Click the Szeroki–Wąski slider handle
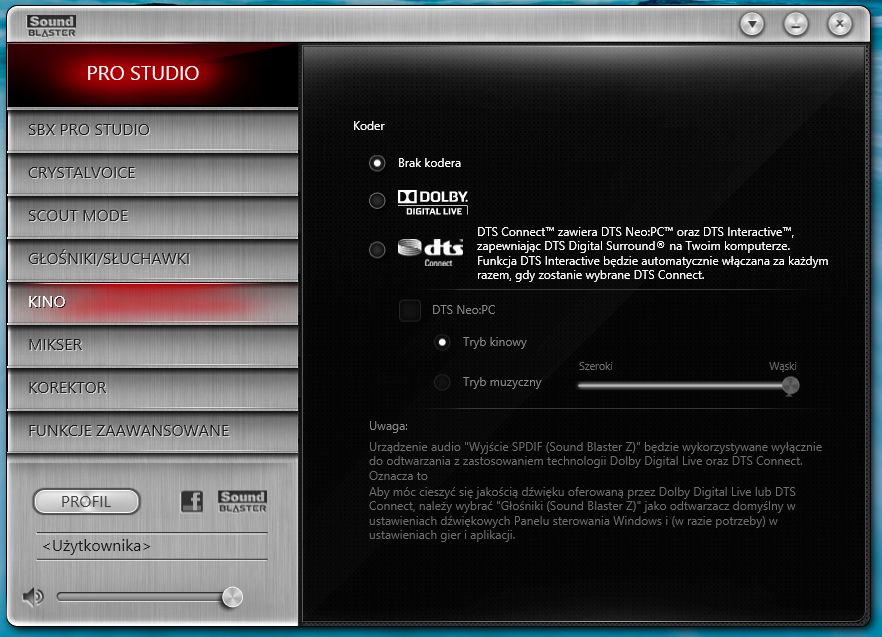Screen dimensions: 882x637 point(790,385)
